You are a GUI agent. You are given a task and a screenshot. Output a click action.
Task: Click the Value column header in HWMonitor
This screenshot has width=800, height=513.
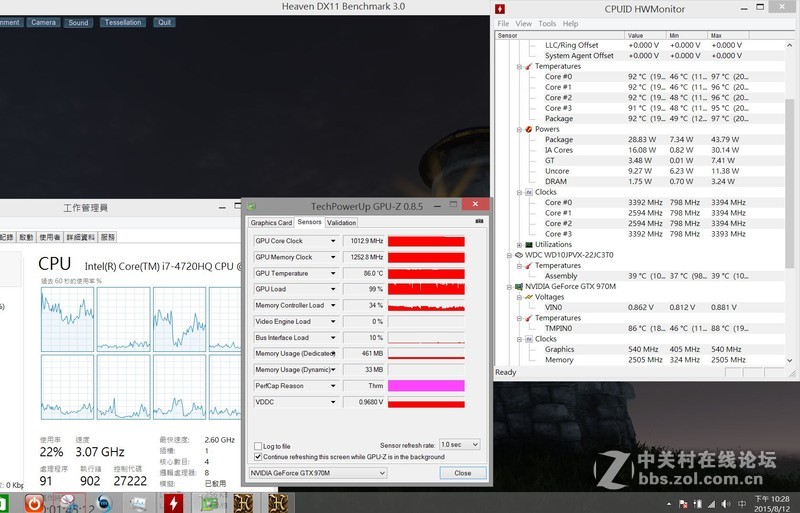pos(645,35)
